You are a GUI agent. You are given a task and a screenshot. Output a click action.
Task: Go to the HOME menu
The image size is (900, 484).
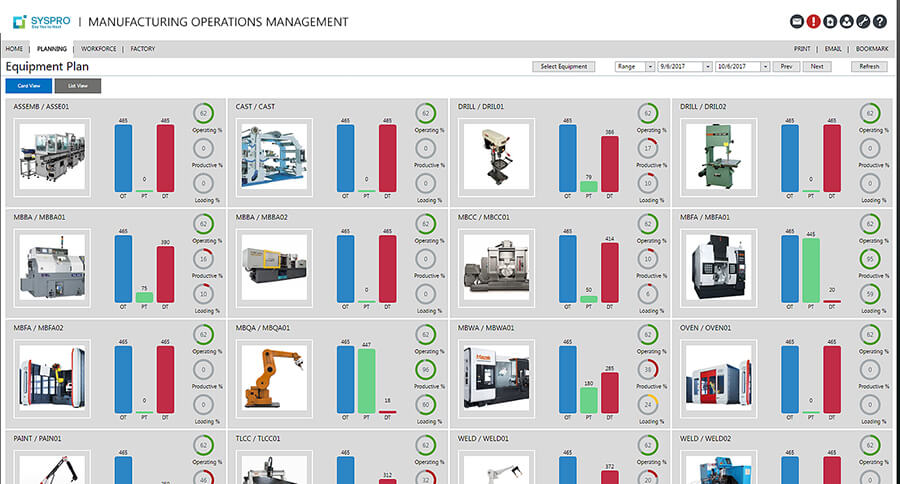(14, 49)
